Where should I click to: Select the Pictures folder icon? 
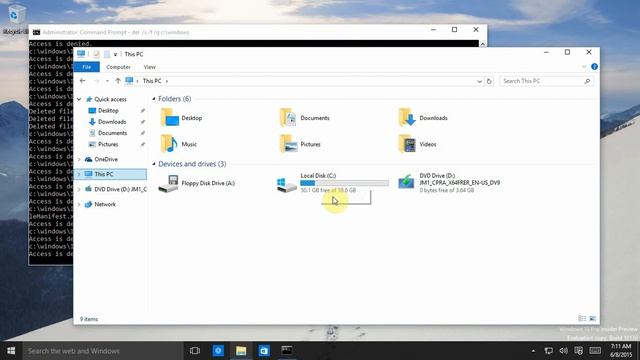288,144
